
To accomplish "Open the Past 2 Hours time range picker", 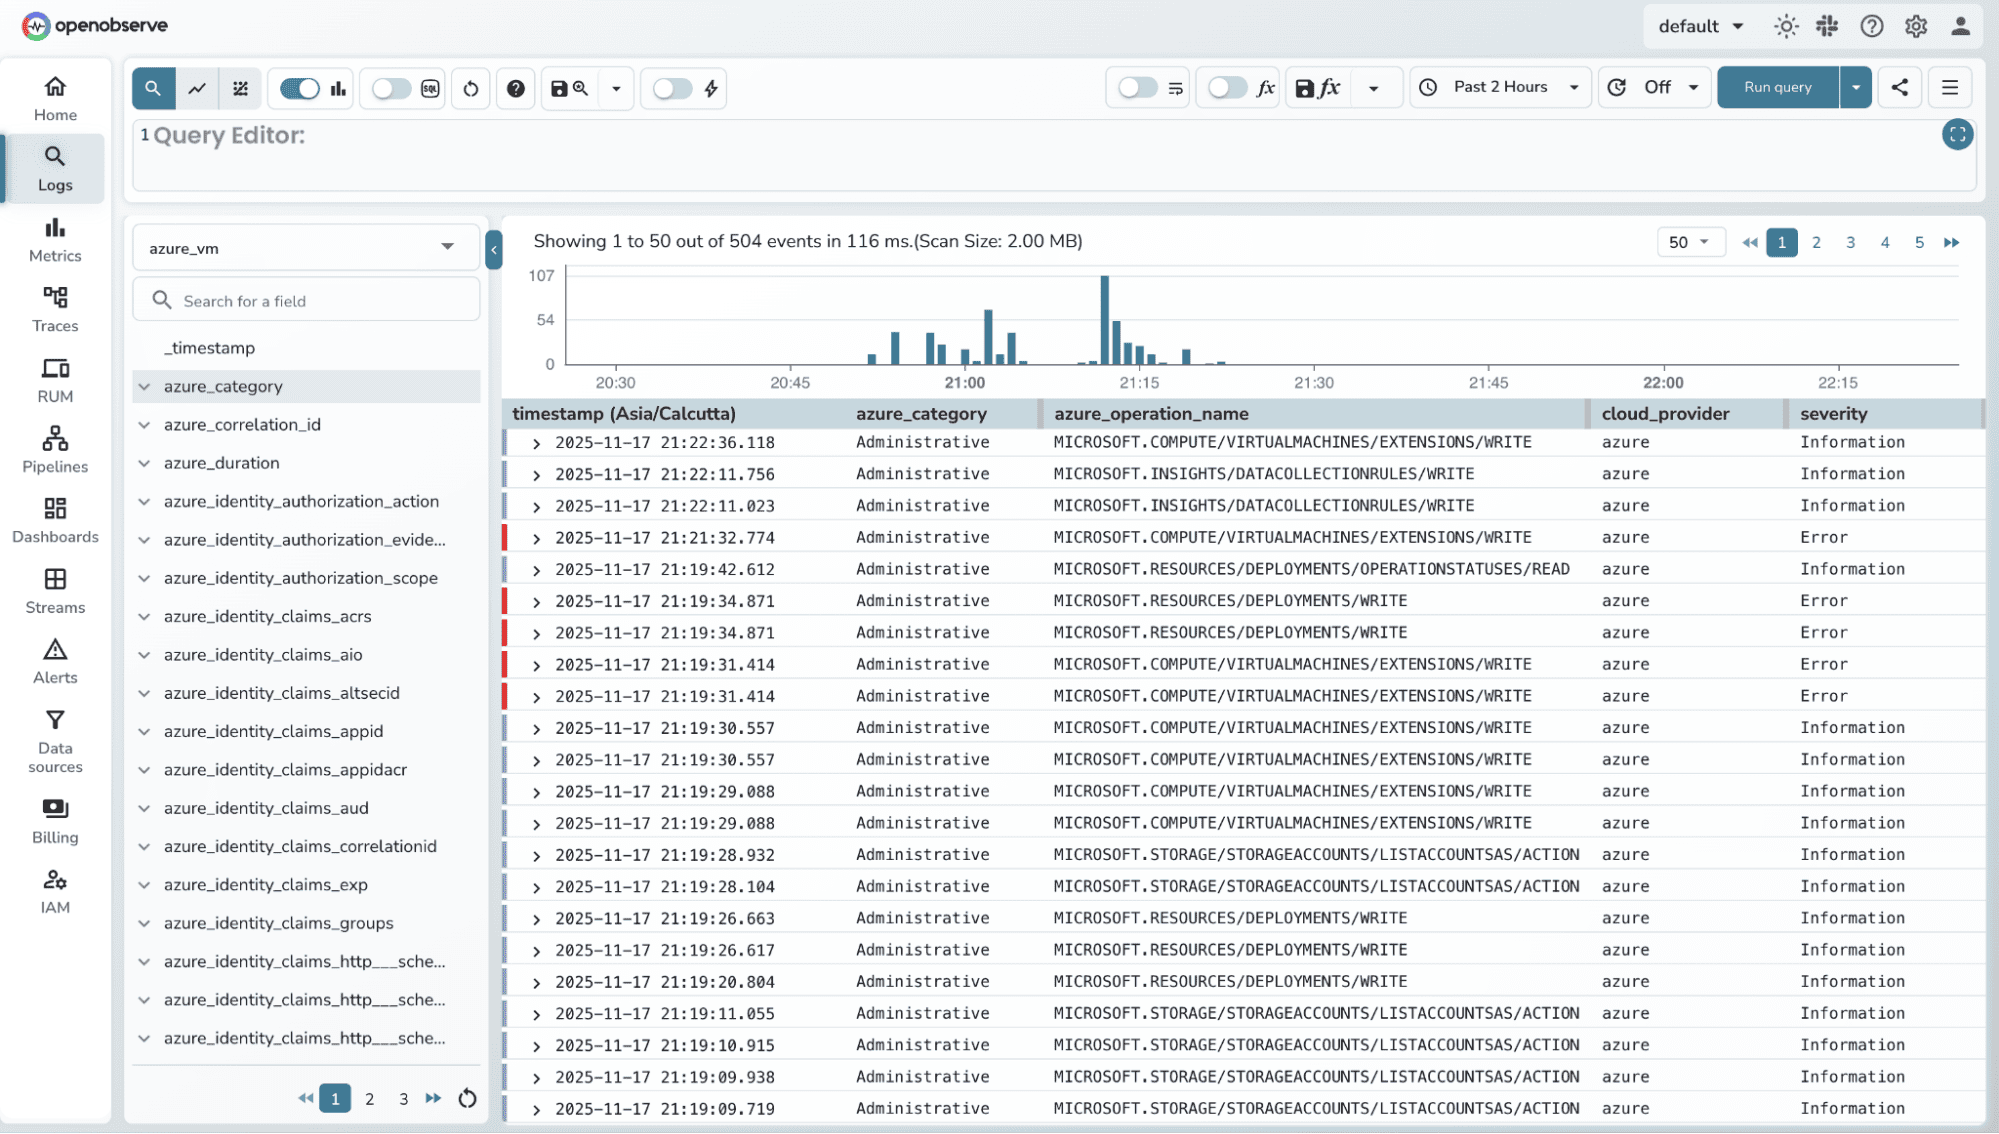I will click(x=1500, y=87).
